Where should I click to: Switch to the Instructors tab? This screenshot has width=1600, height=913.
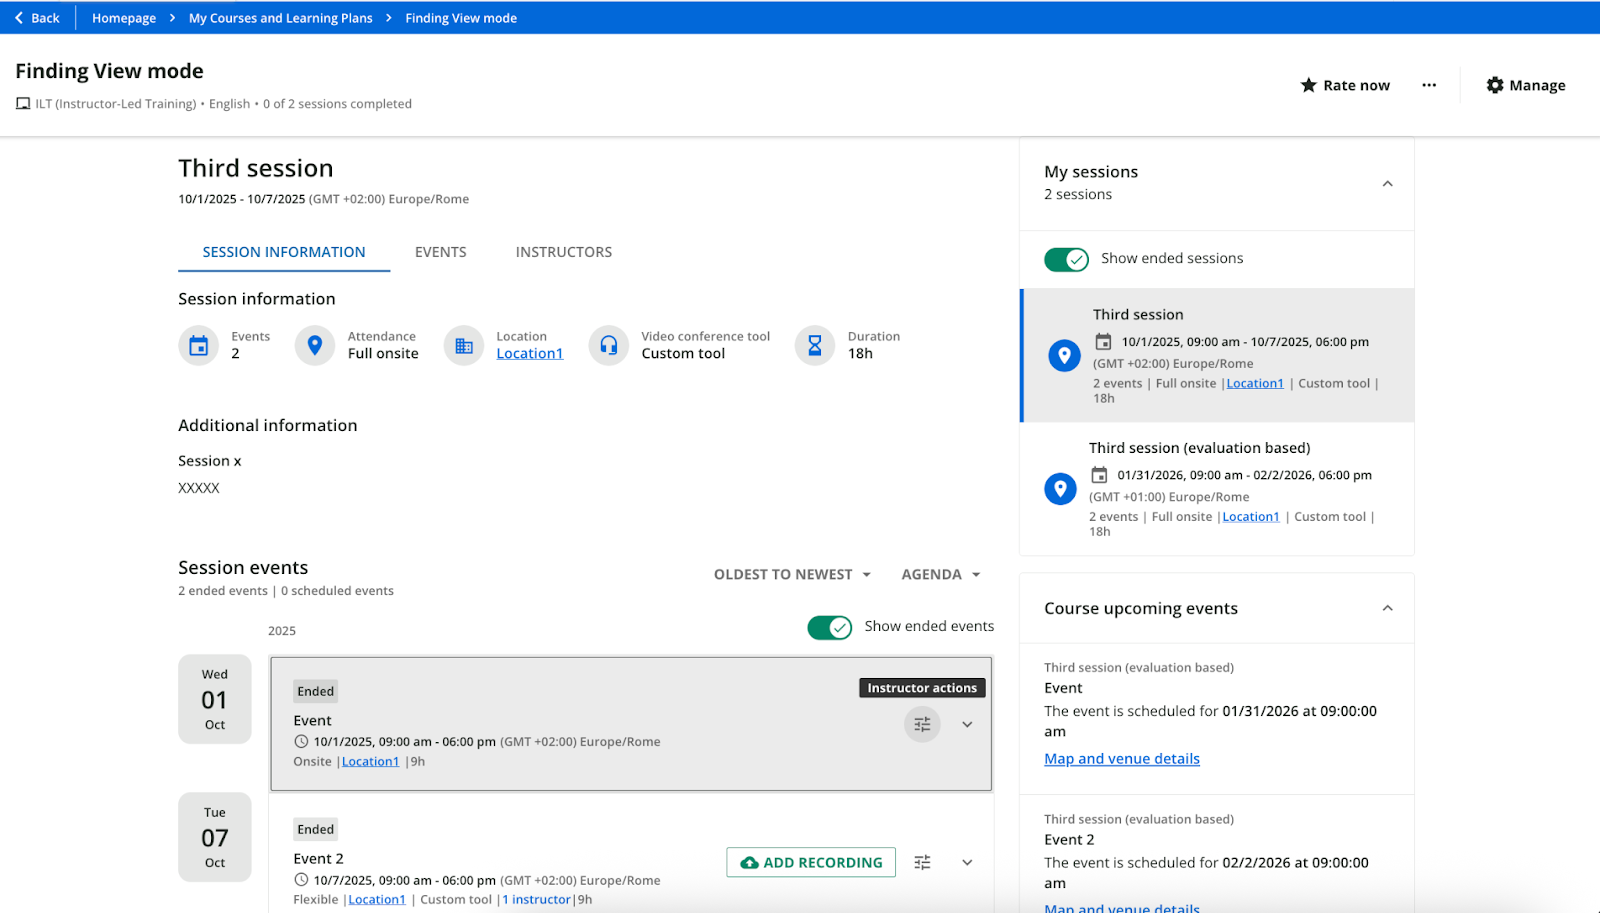click(563, 252)
